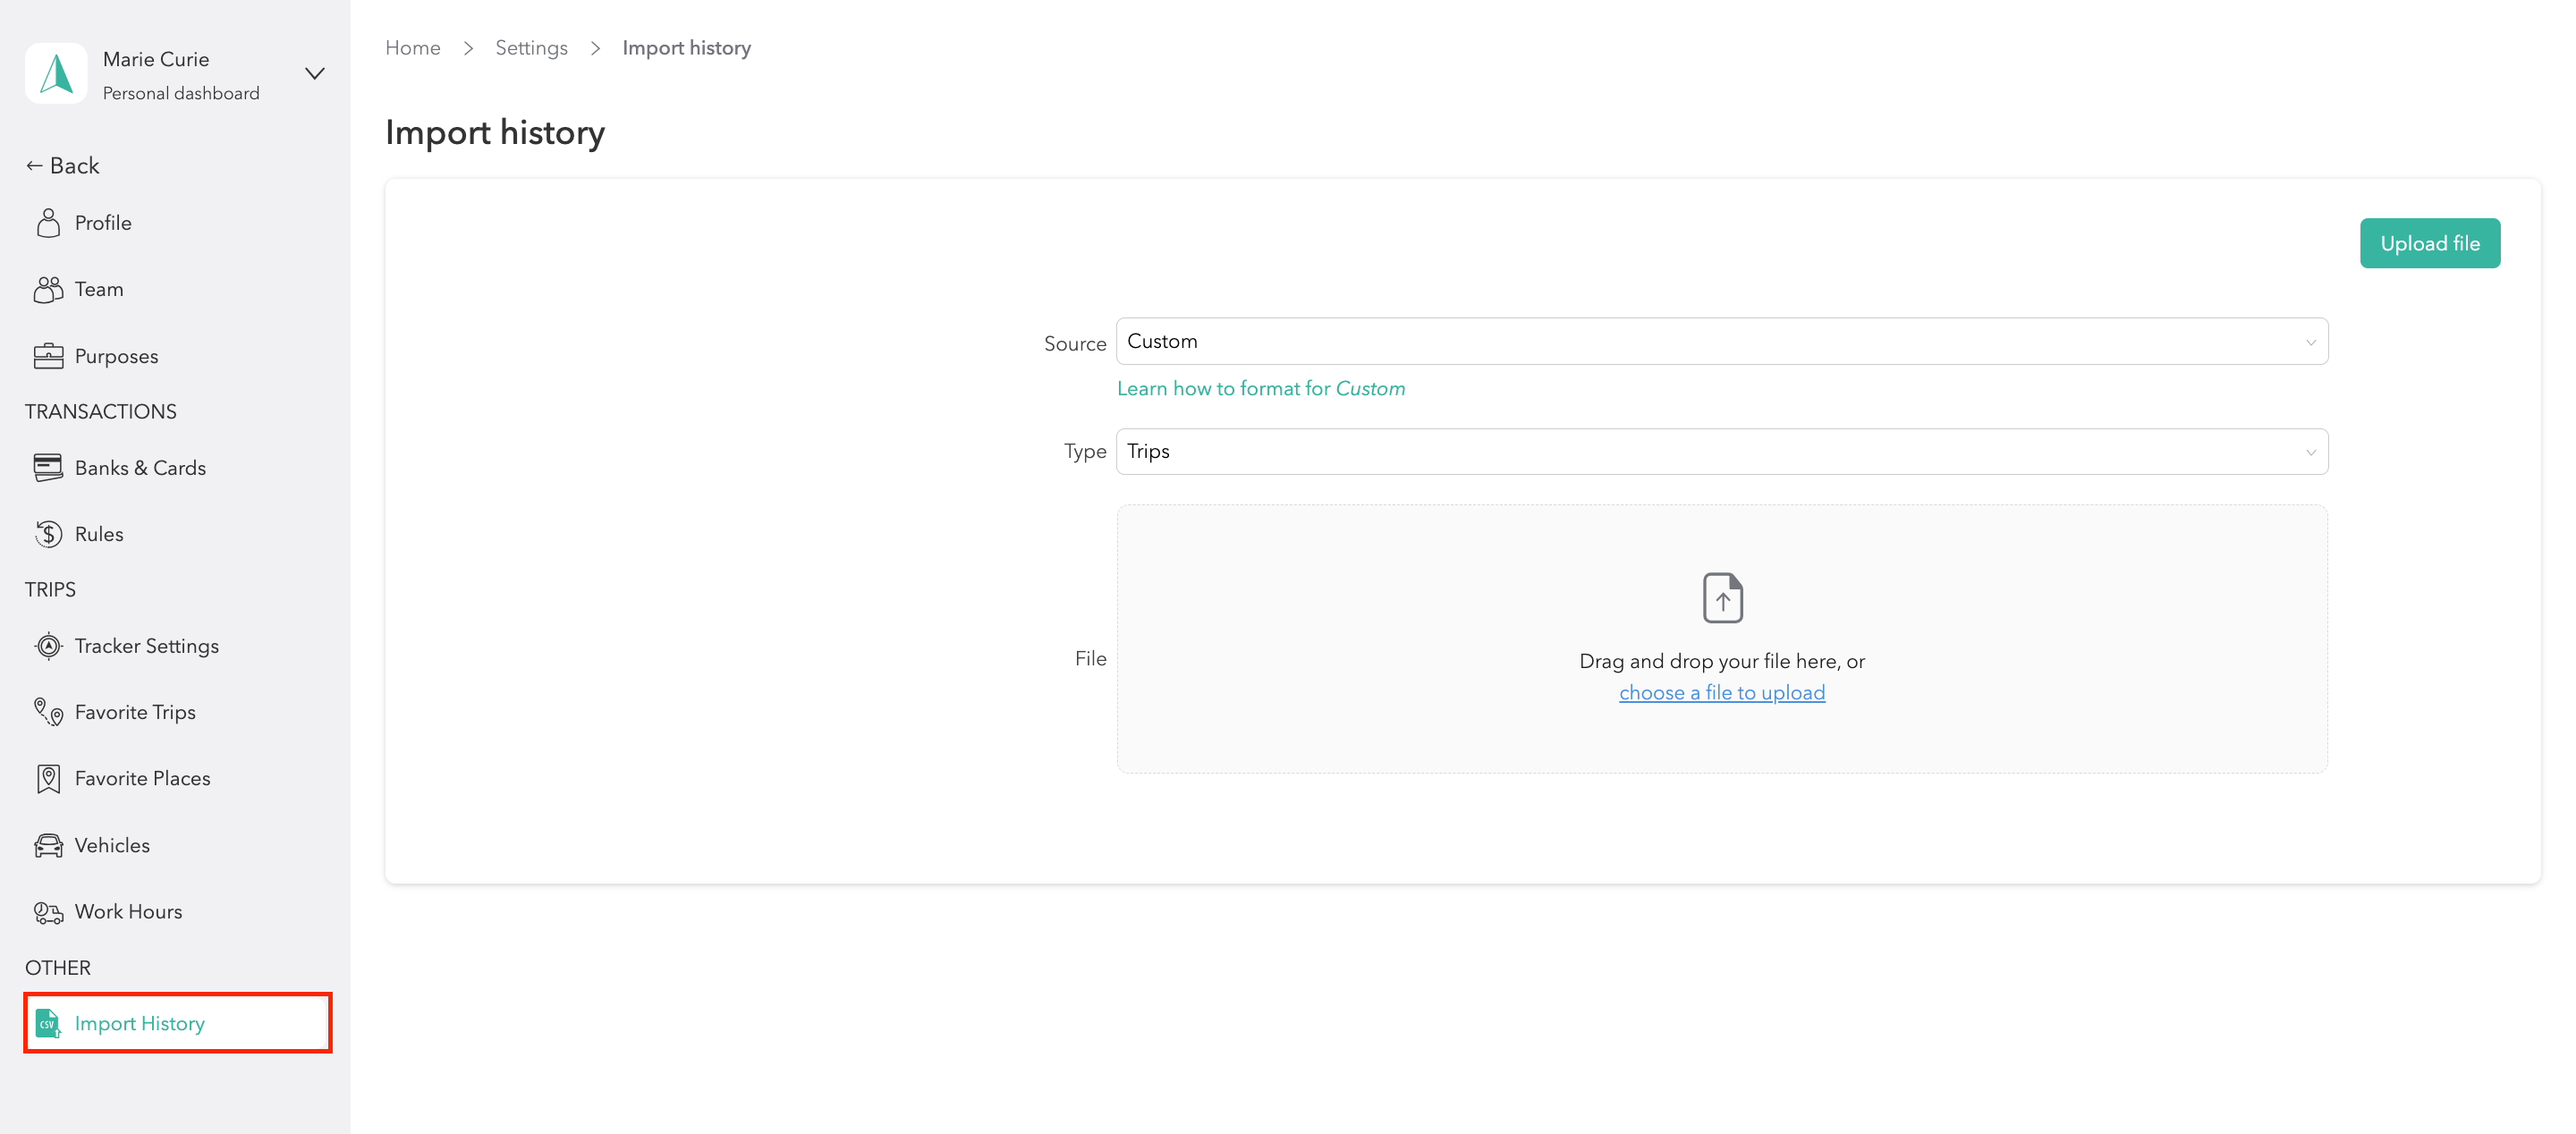Click the Favorite Places pin icon
This screenshot has height=1134, width=2576.
coord(48,779)
